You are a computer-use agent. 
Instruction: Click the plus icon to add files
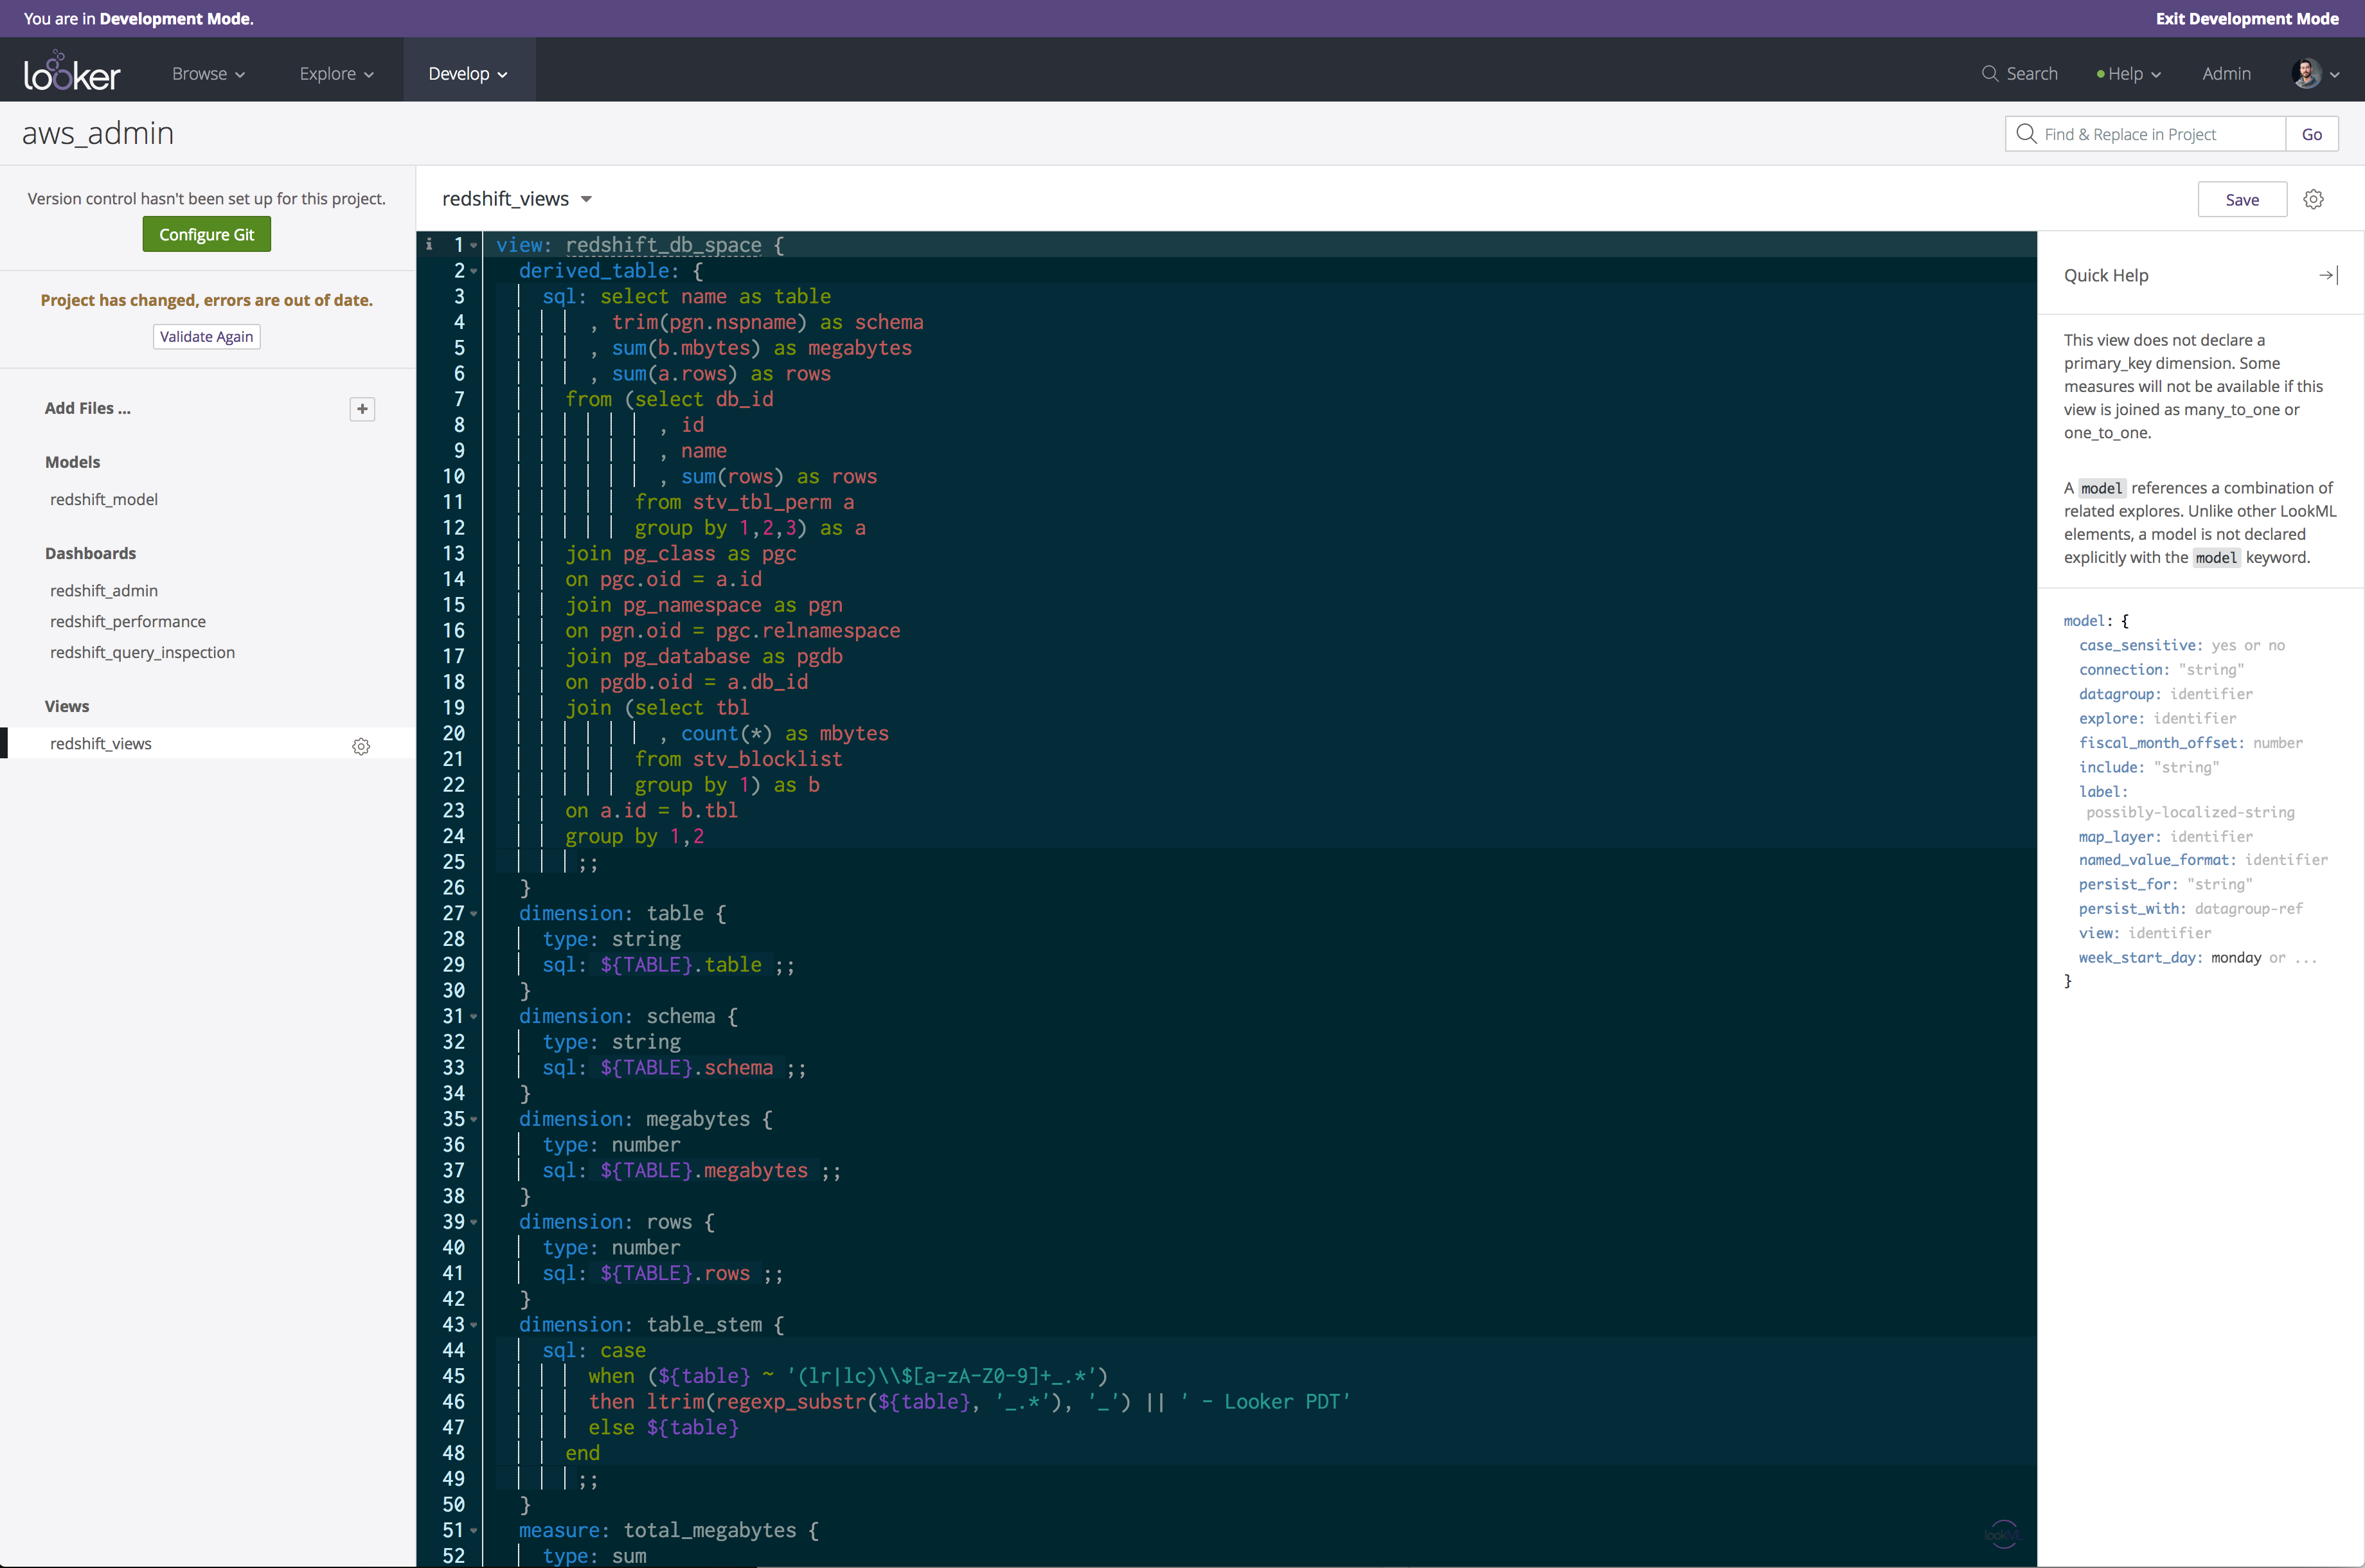362,408
